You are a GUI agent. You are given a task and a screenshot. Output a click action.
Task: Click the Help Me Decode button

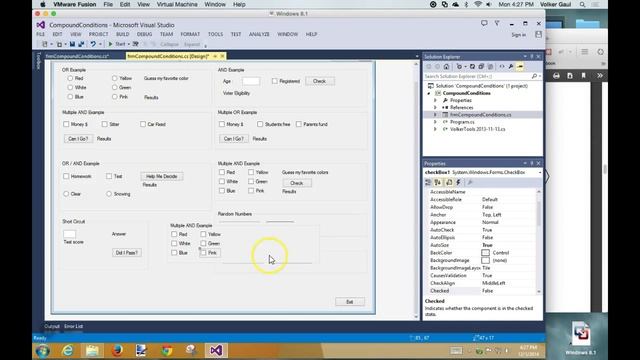click(162, 176)
